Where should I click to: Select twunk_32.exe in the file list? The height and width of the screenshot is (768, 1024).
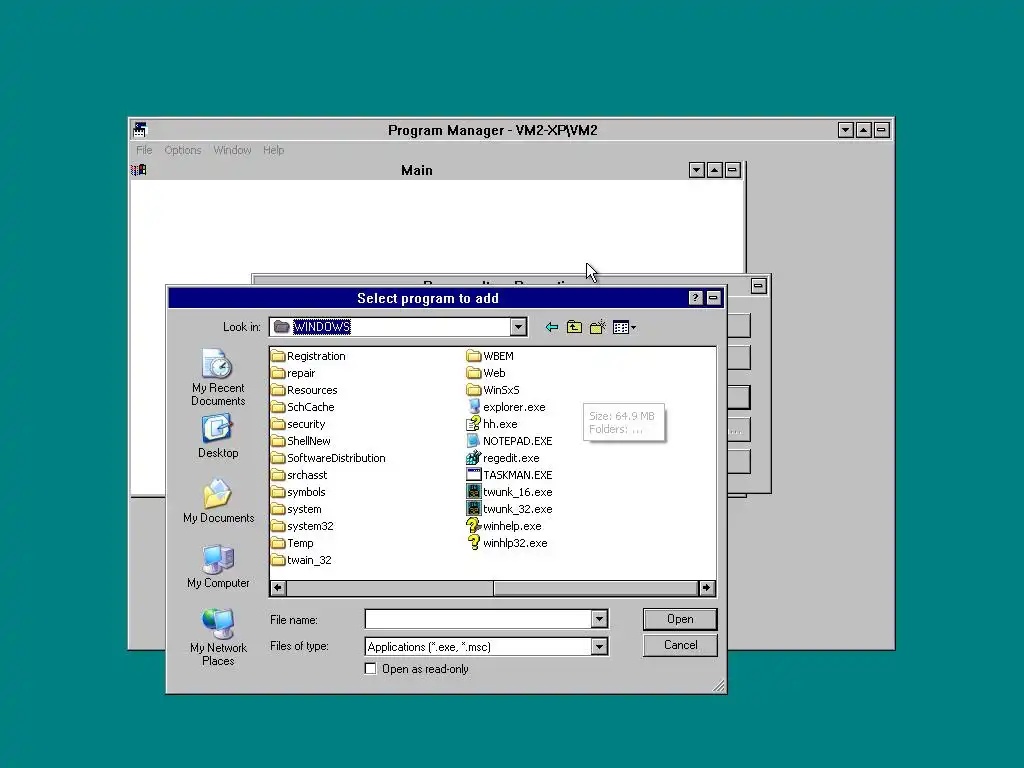[x=510, y=509]
